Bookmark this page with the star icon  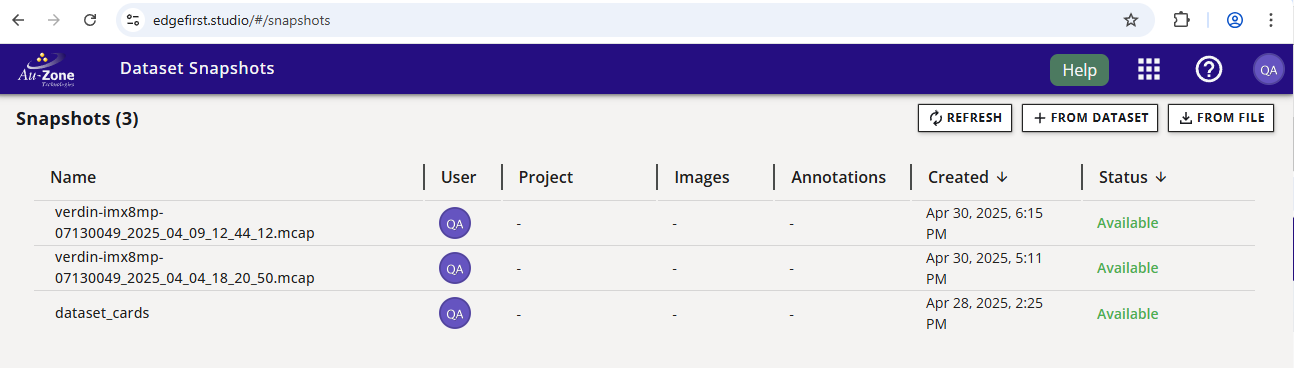pyautogui.click(x=1131, y=20)
